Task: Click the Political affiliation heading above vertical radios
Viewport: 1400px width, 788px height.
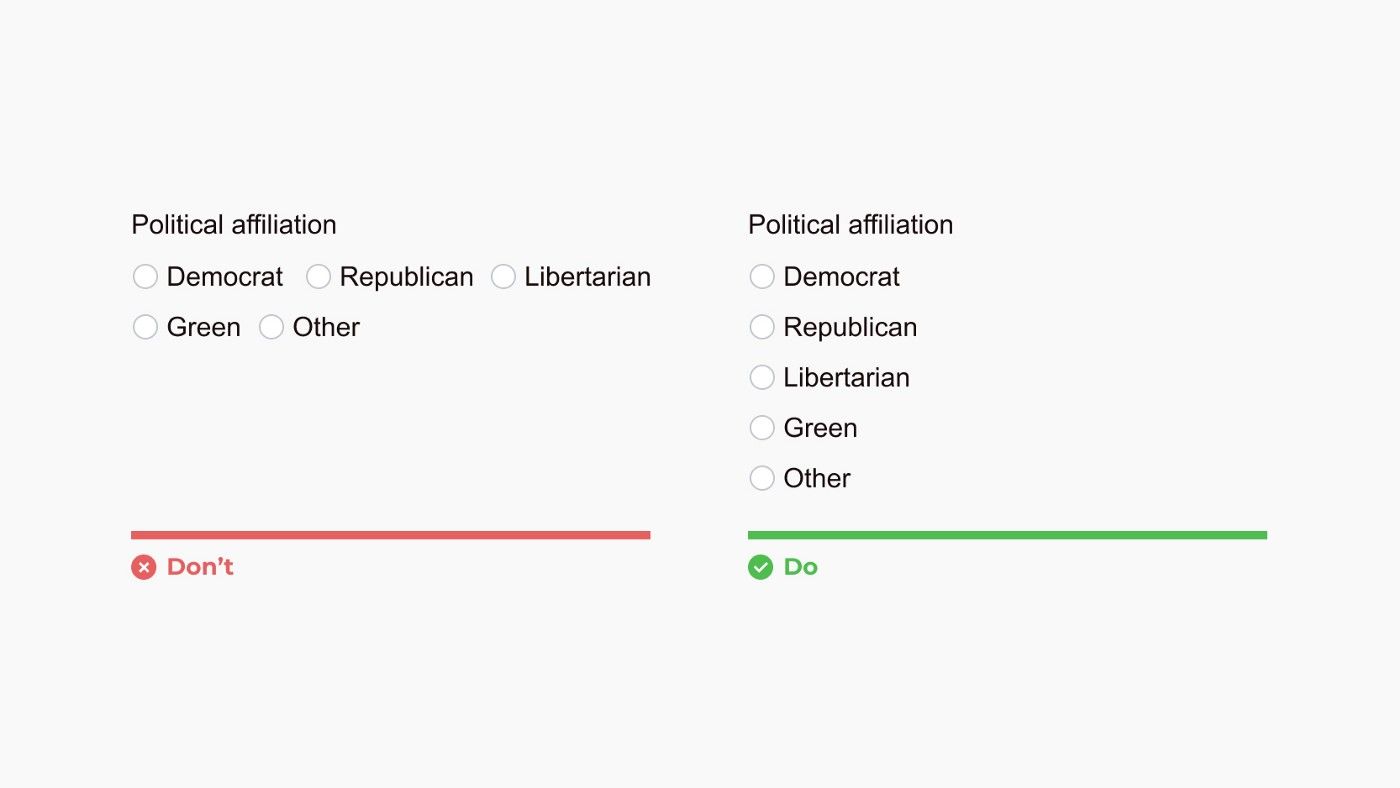Action: click(851, 225)
